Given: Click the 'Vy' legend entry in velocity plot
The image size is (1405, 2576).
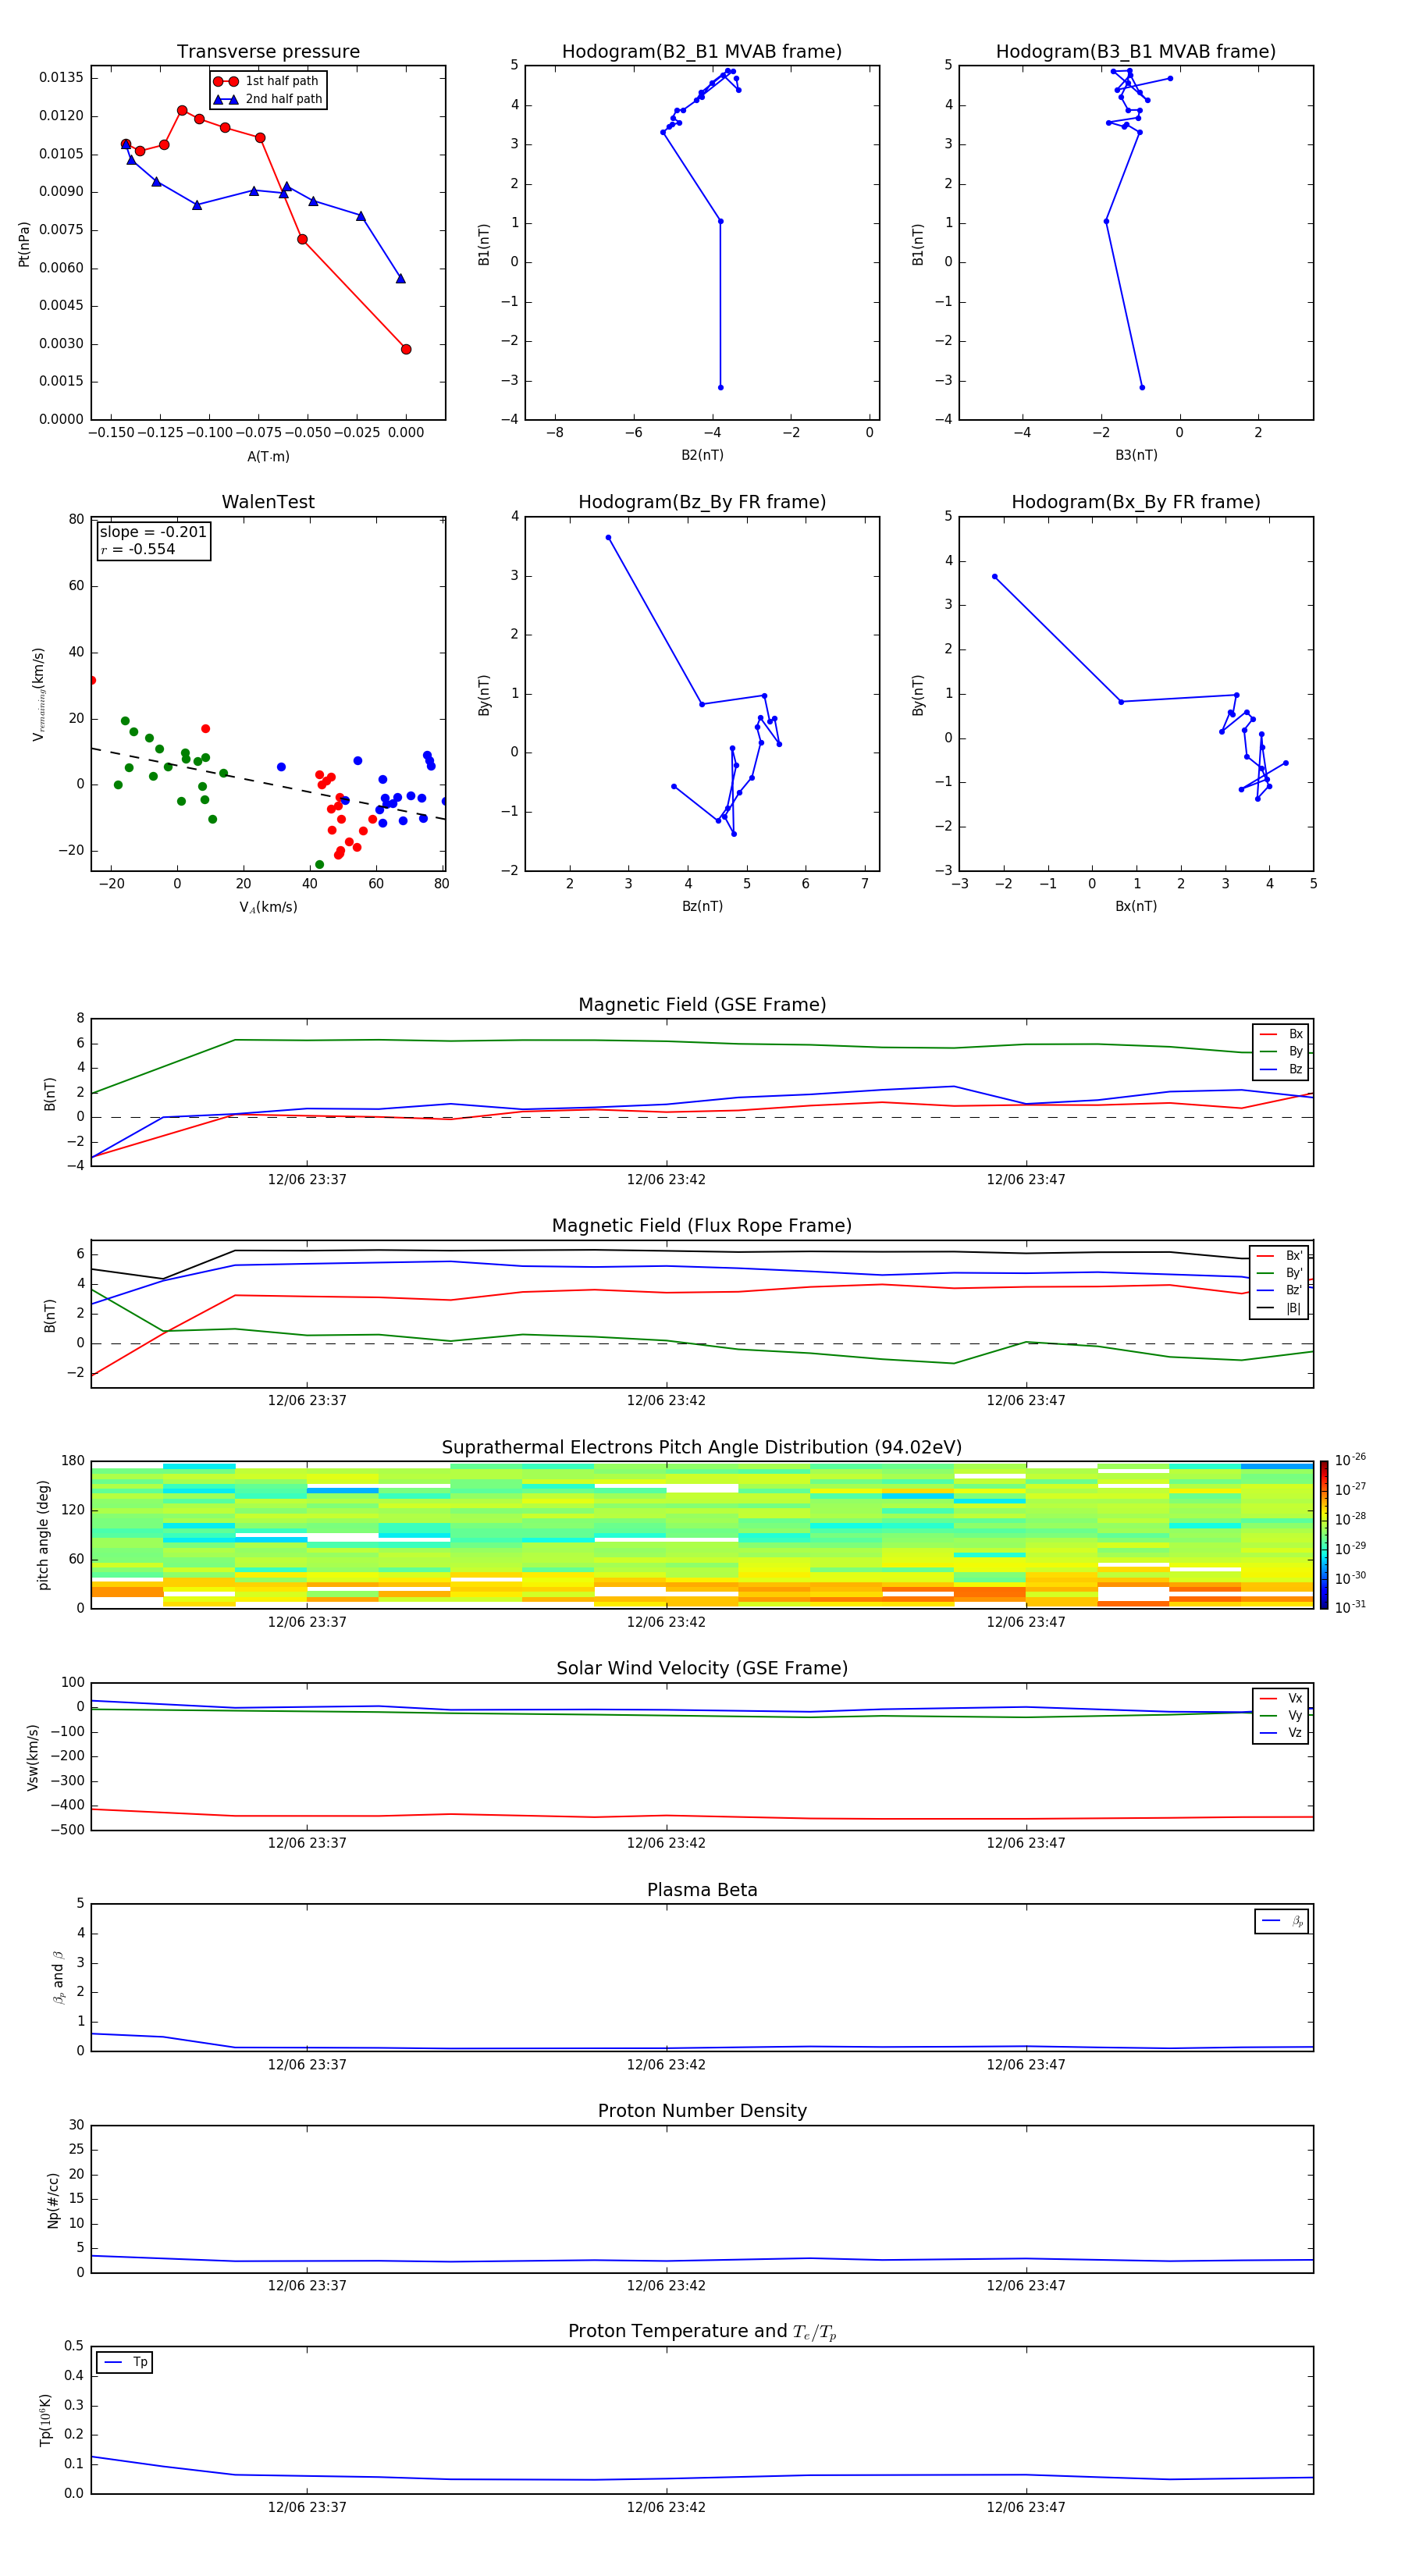Looking at the screenshot, I should tap(1282, 1715).
